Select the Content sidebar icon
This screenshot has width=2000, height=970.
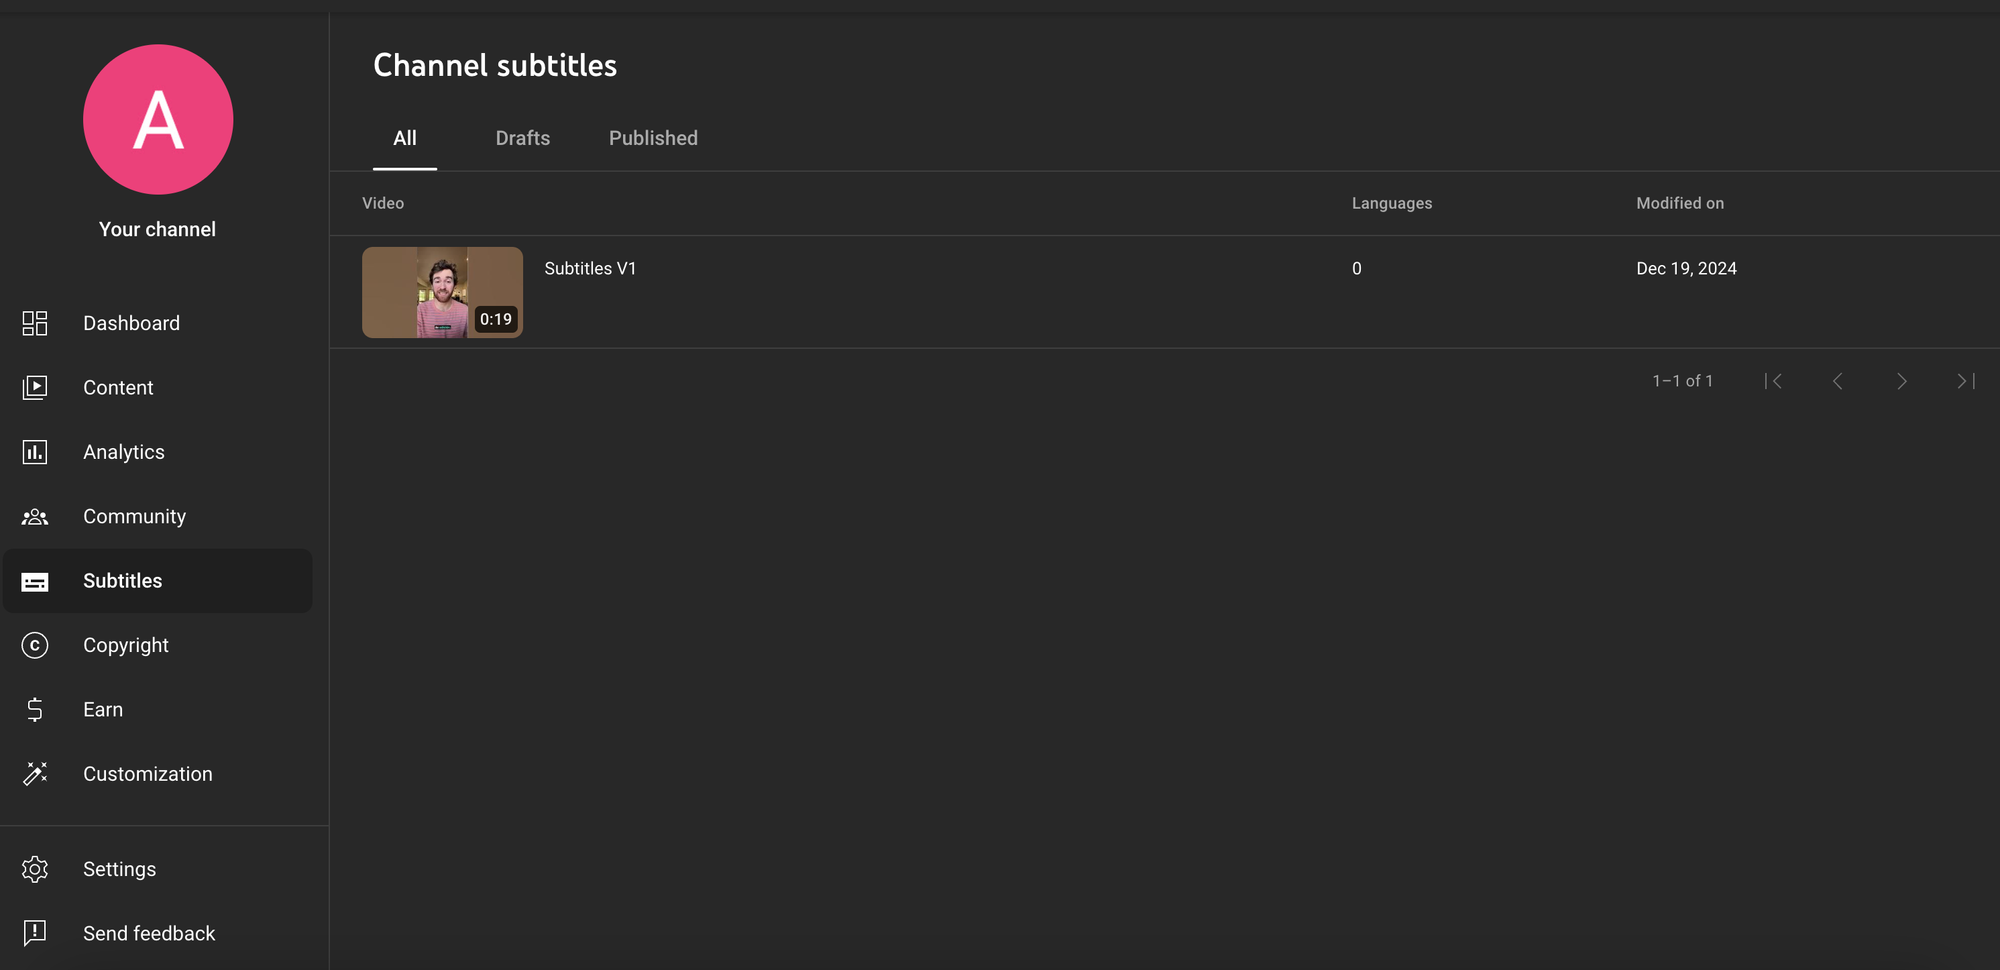pos(35,387)
